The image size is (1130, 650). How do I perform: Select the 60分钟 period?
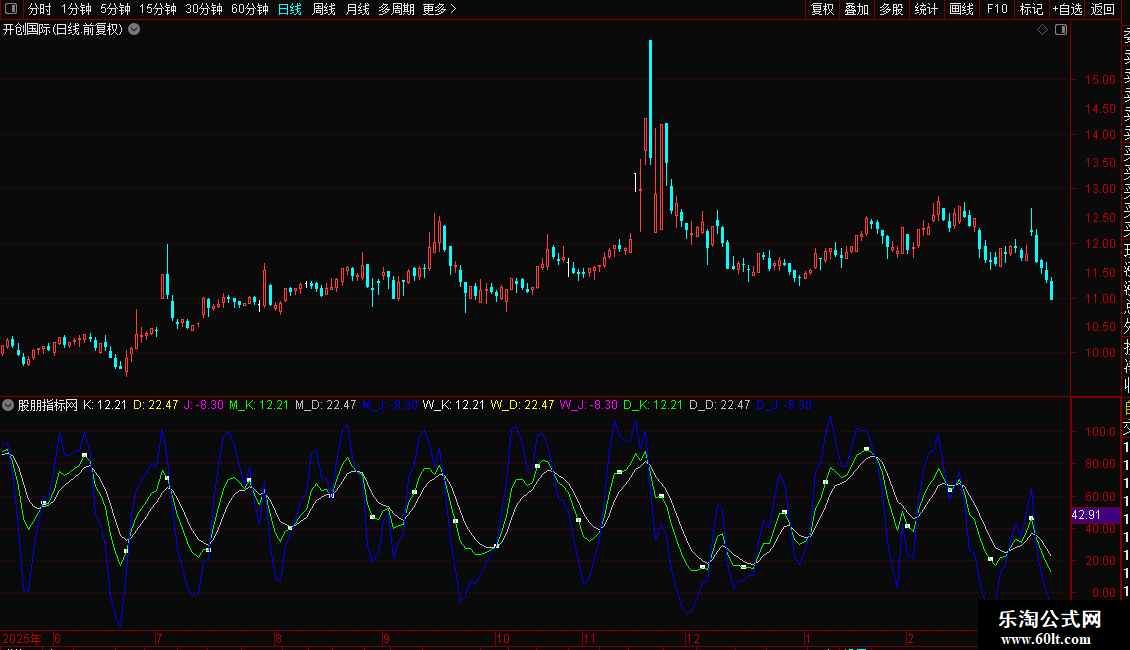(x=250, y=9)
